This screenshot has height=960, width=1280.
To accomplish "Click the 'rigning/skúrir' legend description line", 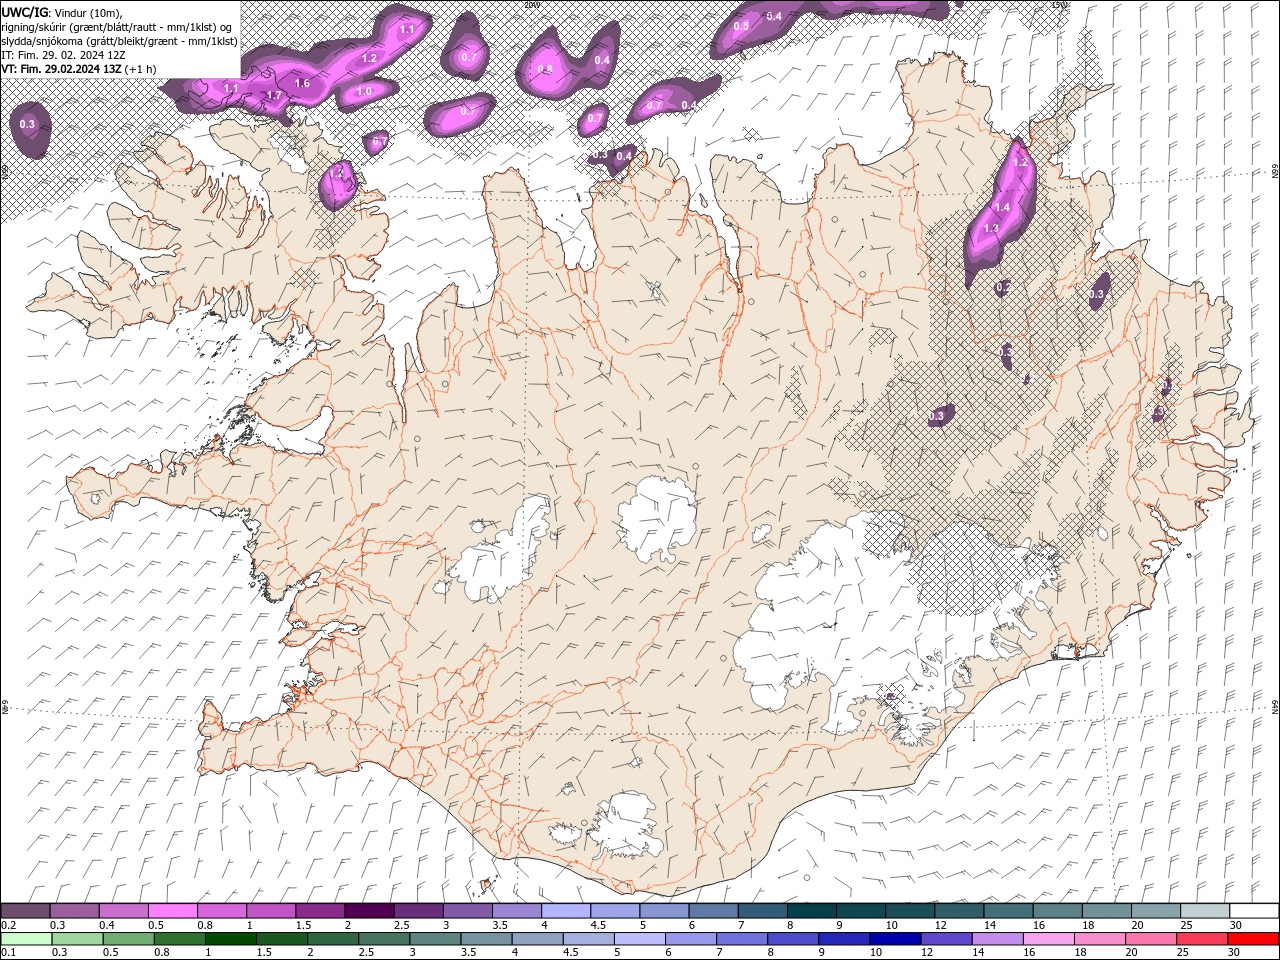I will click(117, 27).
